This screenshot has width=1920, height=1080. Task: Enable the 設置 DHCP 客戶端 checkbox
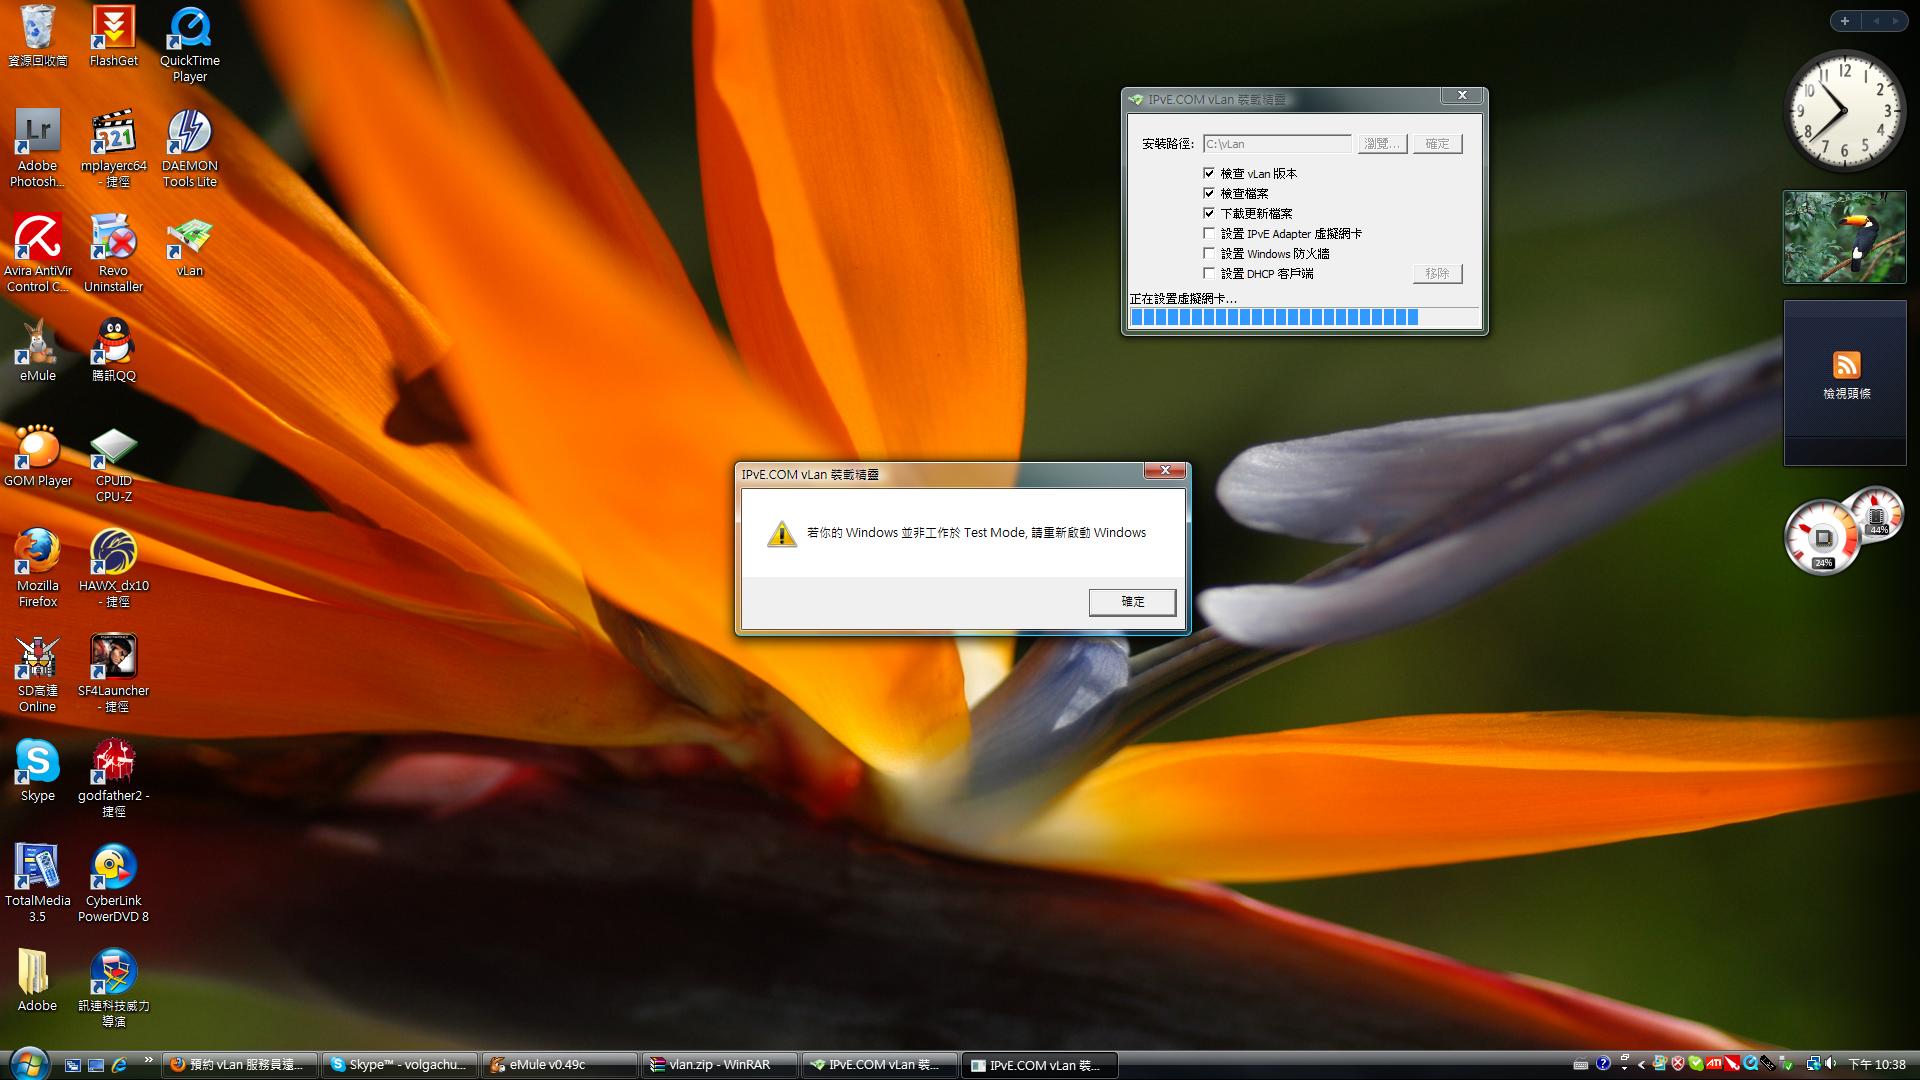[x=1209, y=273]
